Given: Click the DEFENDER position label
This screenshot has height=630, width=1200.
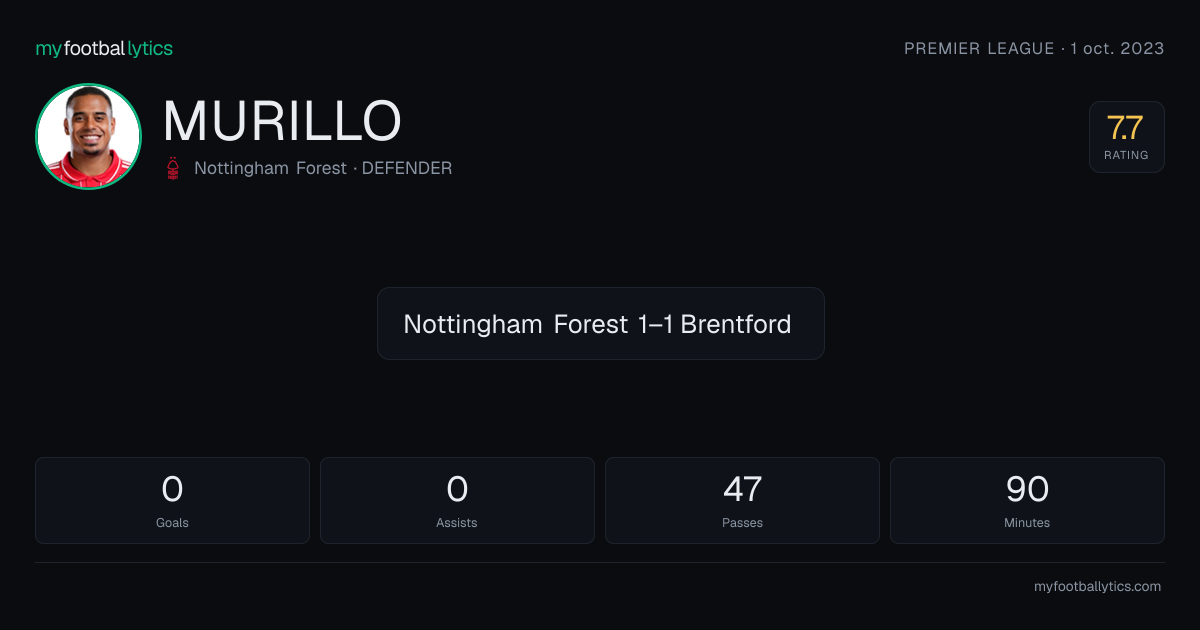Looking at the screenshot, I should point(407,168).
